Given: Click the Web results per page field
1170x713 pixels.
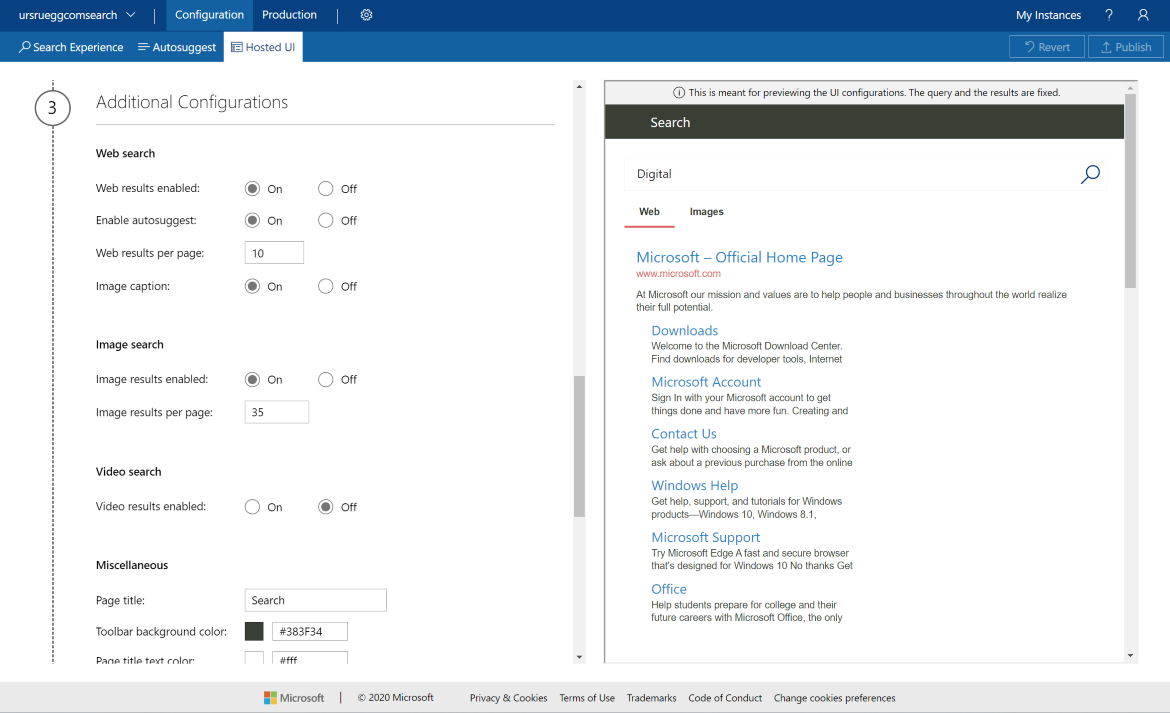Looking at the screenshot, I should tap(274, 253).
